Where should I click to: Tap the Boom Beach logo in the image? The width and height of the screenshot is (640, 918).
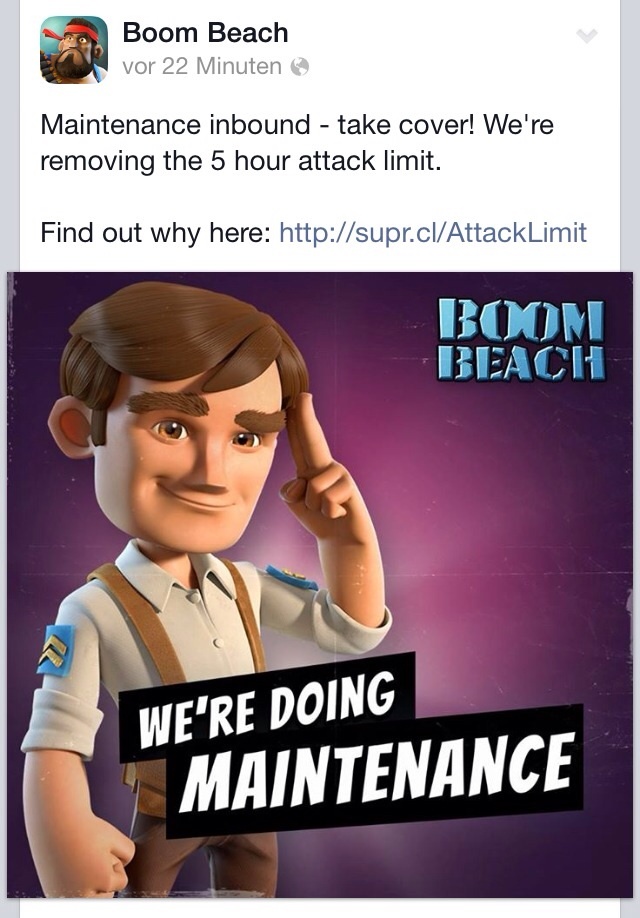(521, 340)
